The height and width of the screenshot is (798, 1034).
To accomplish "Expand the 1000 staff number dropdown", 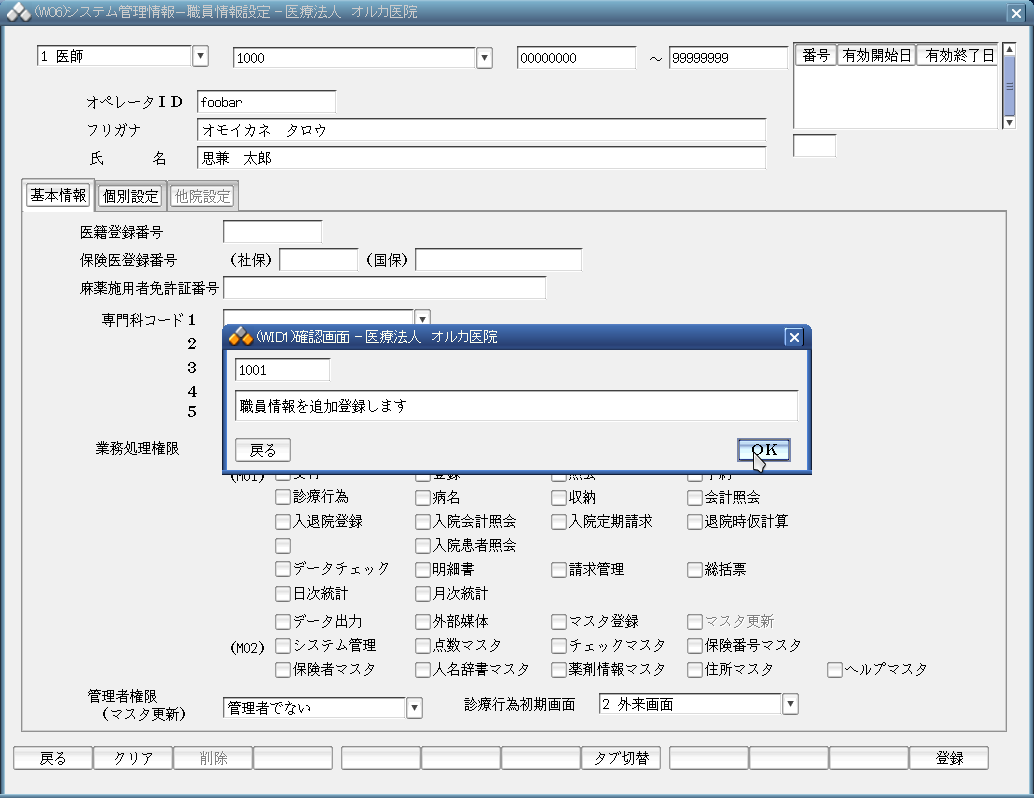I will (484, 58).
